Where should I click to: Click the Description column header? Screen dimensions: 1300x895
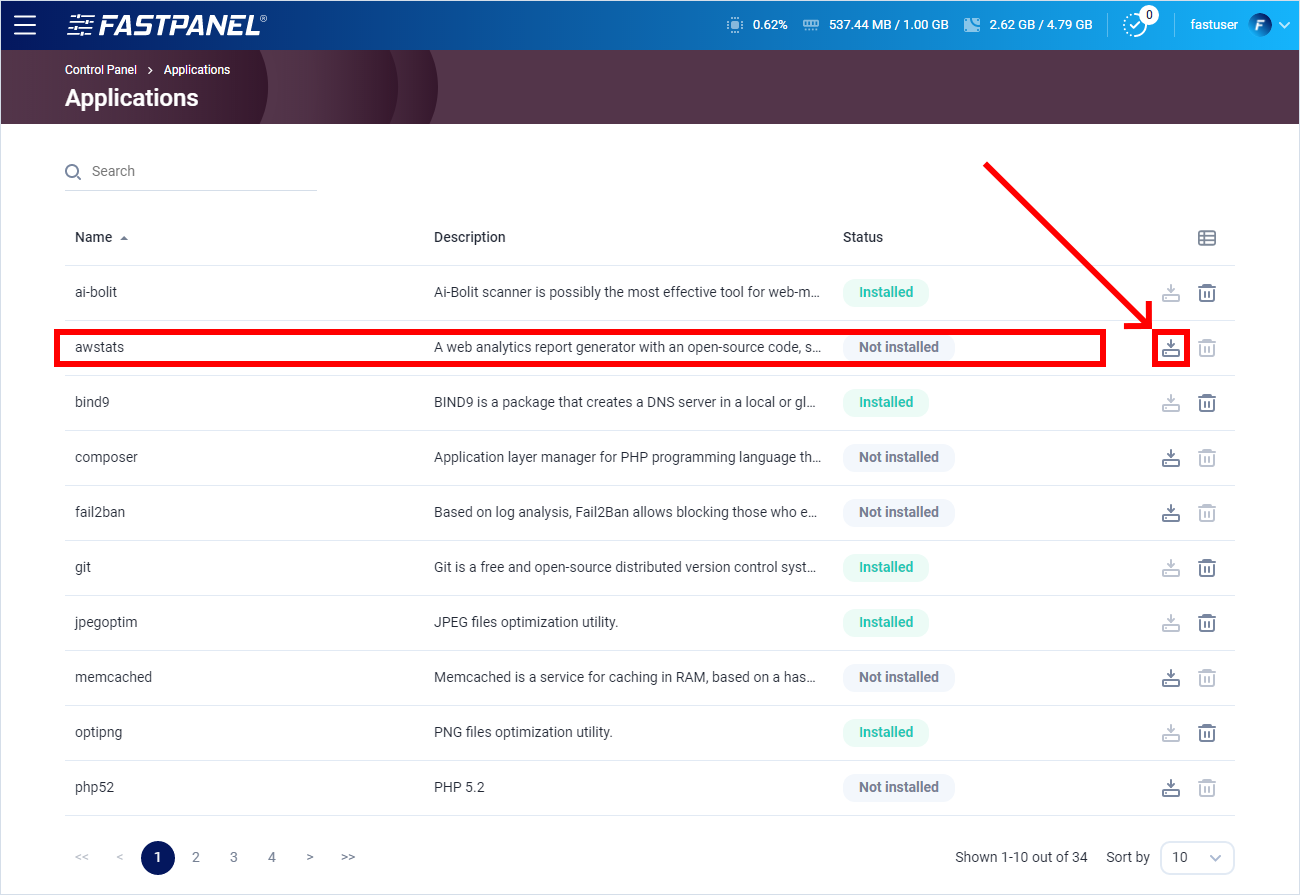tap(470, 237)
